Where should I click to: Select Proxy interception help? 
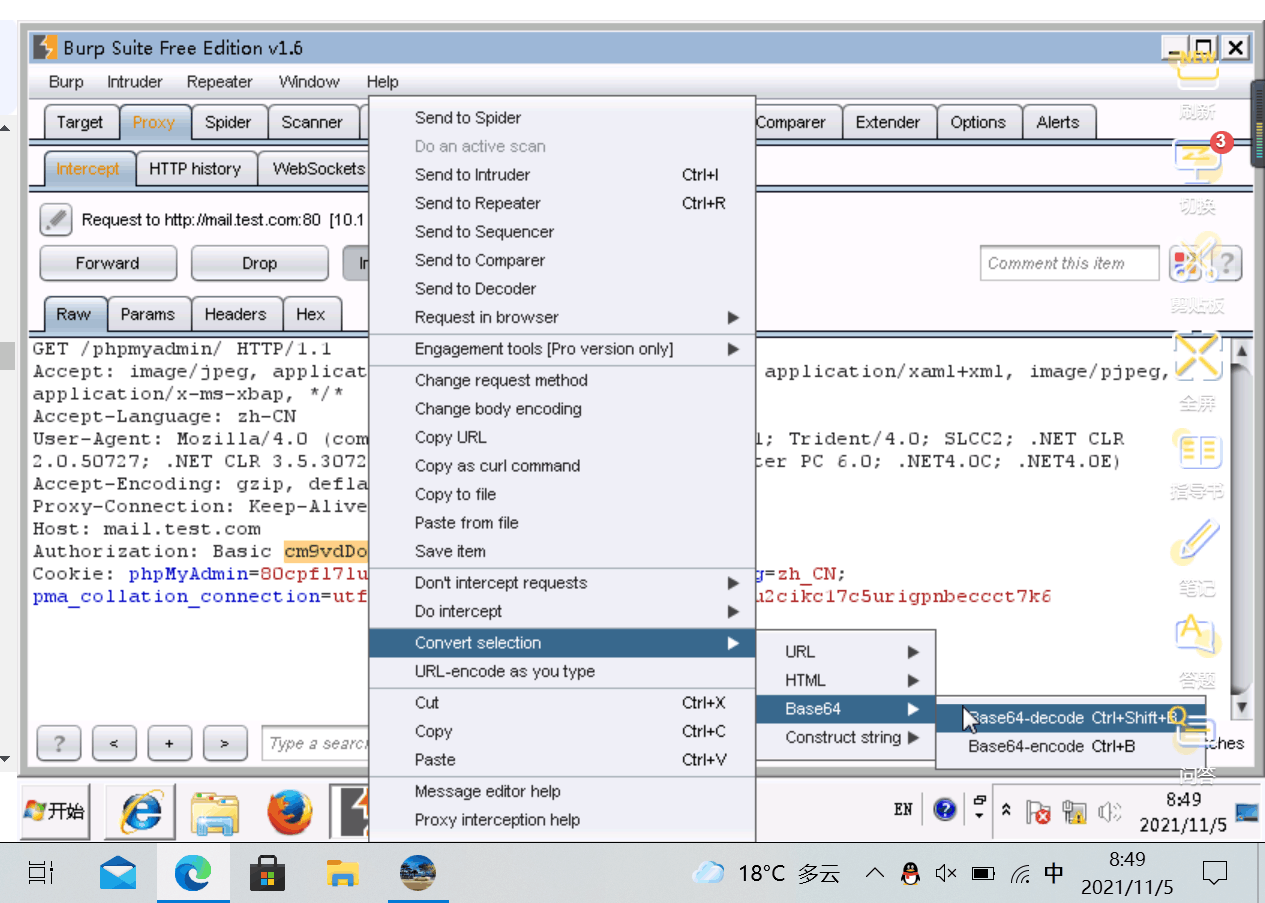562,820
